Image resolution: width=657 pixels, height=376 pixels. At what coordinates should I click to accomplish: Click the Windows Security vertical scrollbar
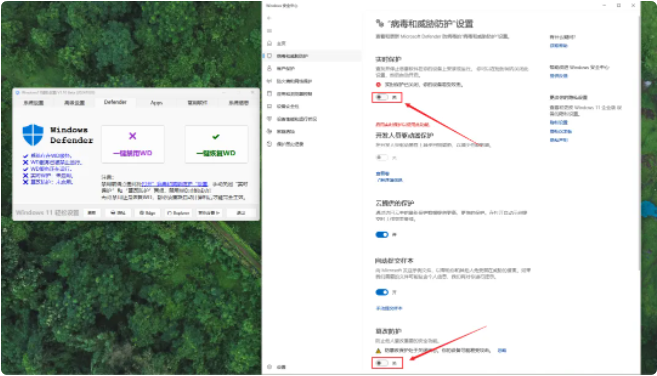click(x=638, y=138)
